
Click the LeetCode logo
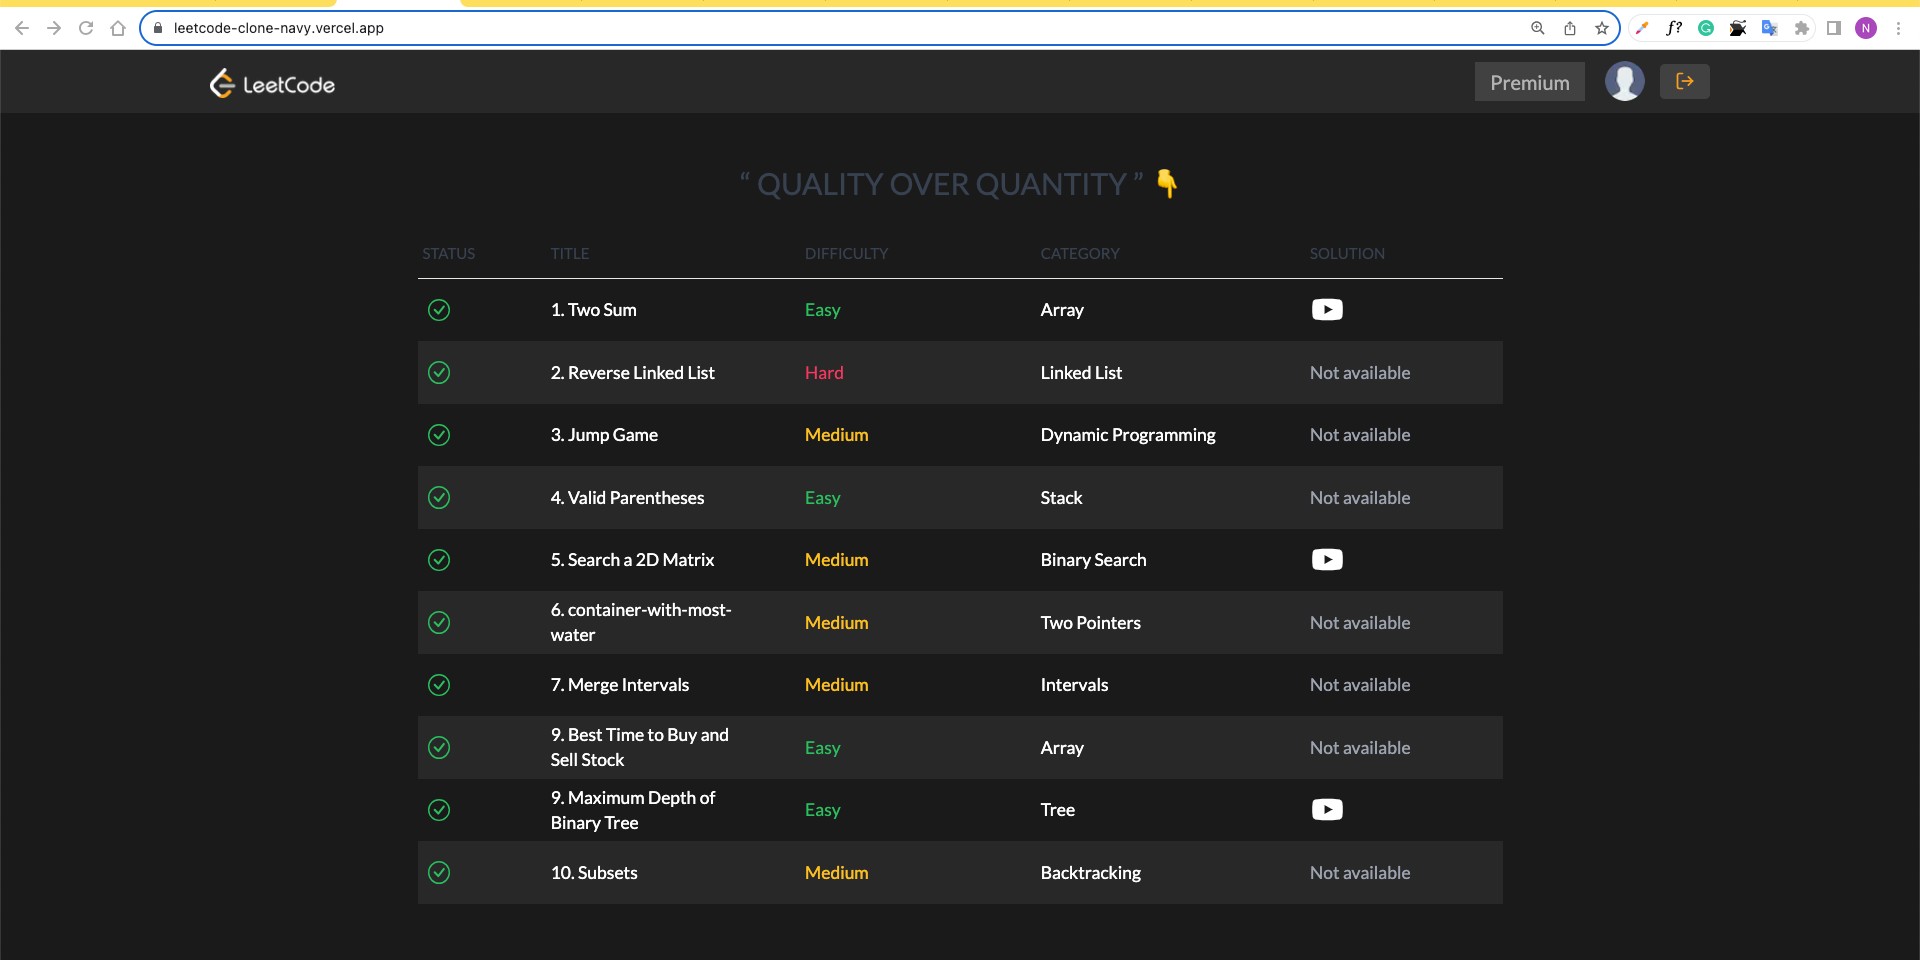(272, 84)
